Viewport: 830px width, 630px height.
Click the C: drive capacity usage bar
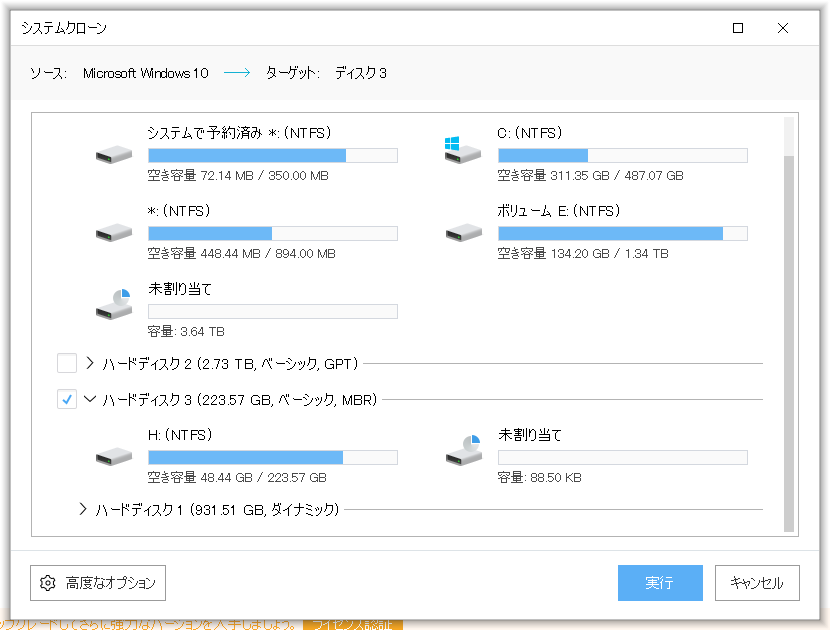pyautogui.click(x=620, y=155)
